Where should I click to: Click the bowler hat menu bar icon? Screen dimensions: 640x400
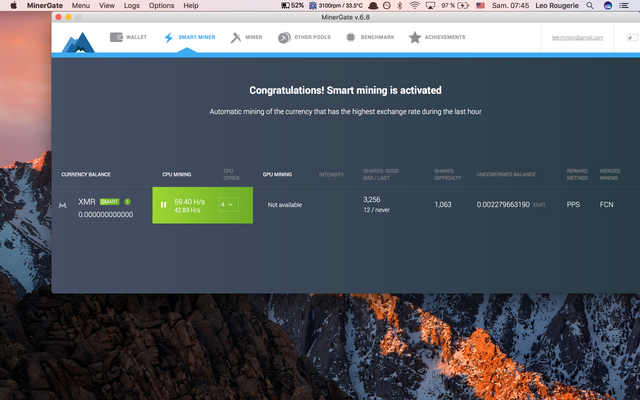click(373, 5)
